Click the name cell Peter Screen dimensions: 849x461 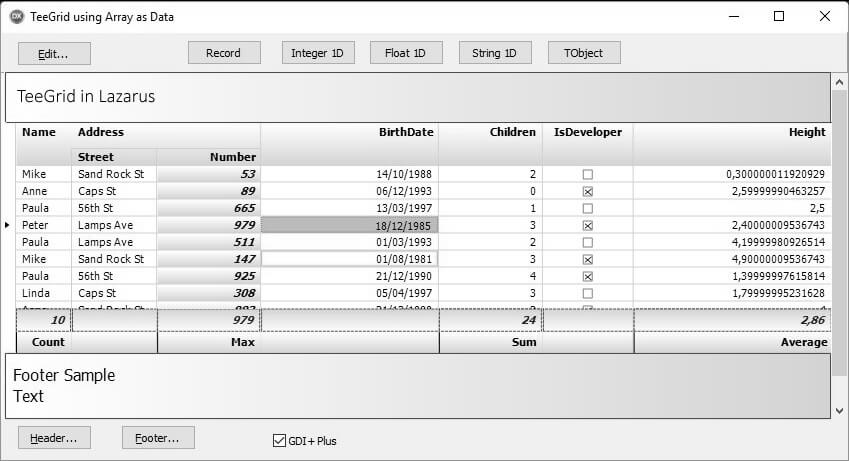[x=44, y=225]
